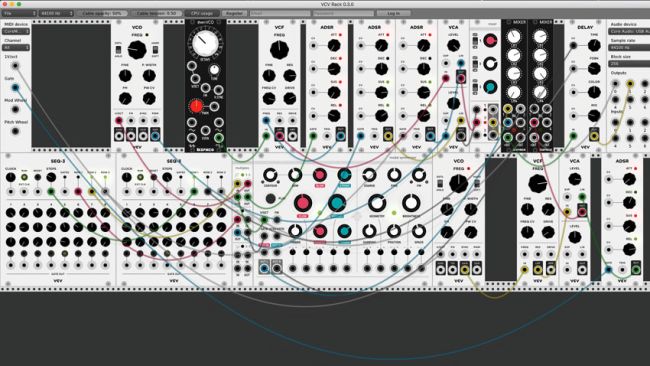Click the VCF FREQ cutoff knob

pos(279,49)
